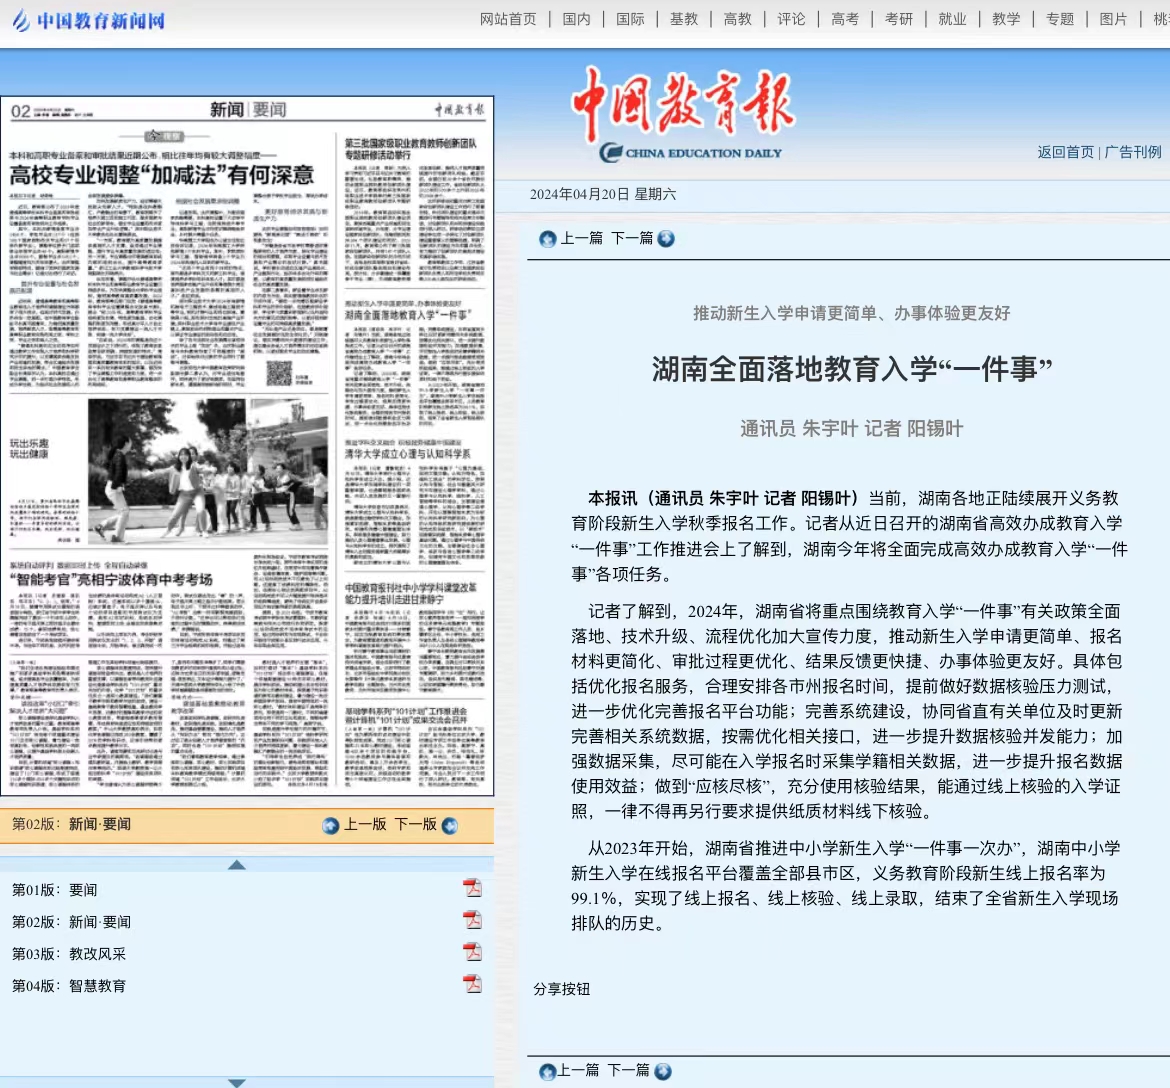Click subtitle 推动新生入学申请更简单、办事体验更友好
1170x1088 pixels.
851,313
